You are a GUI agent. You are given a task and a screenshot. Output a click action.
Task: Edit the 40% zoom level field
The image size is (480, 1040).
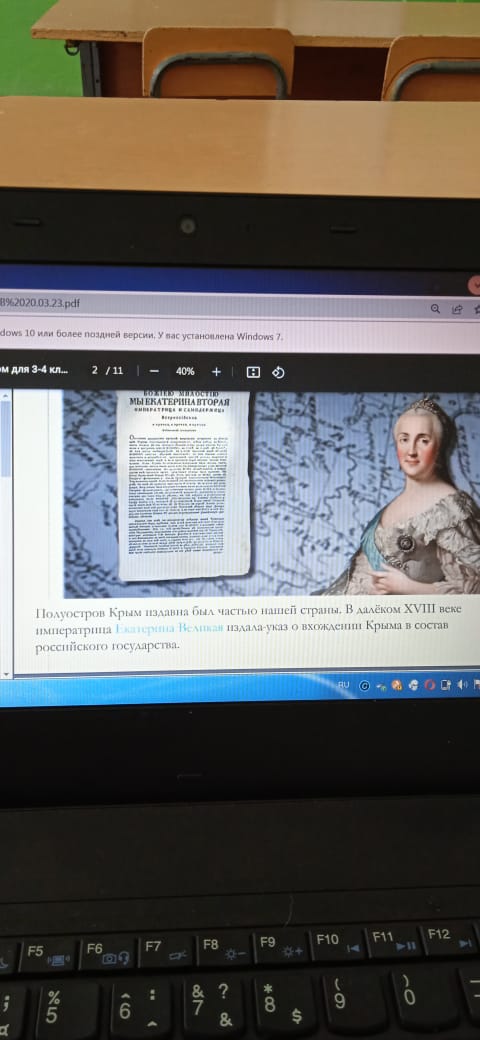[x=185, y=371]
